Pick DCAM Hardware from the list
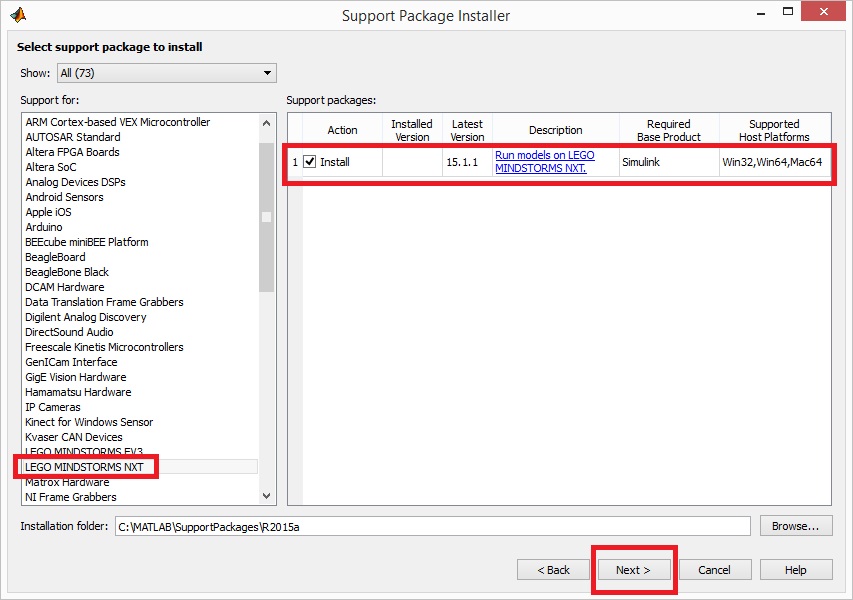 tap(65, 287)
